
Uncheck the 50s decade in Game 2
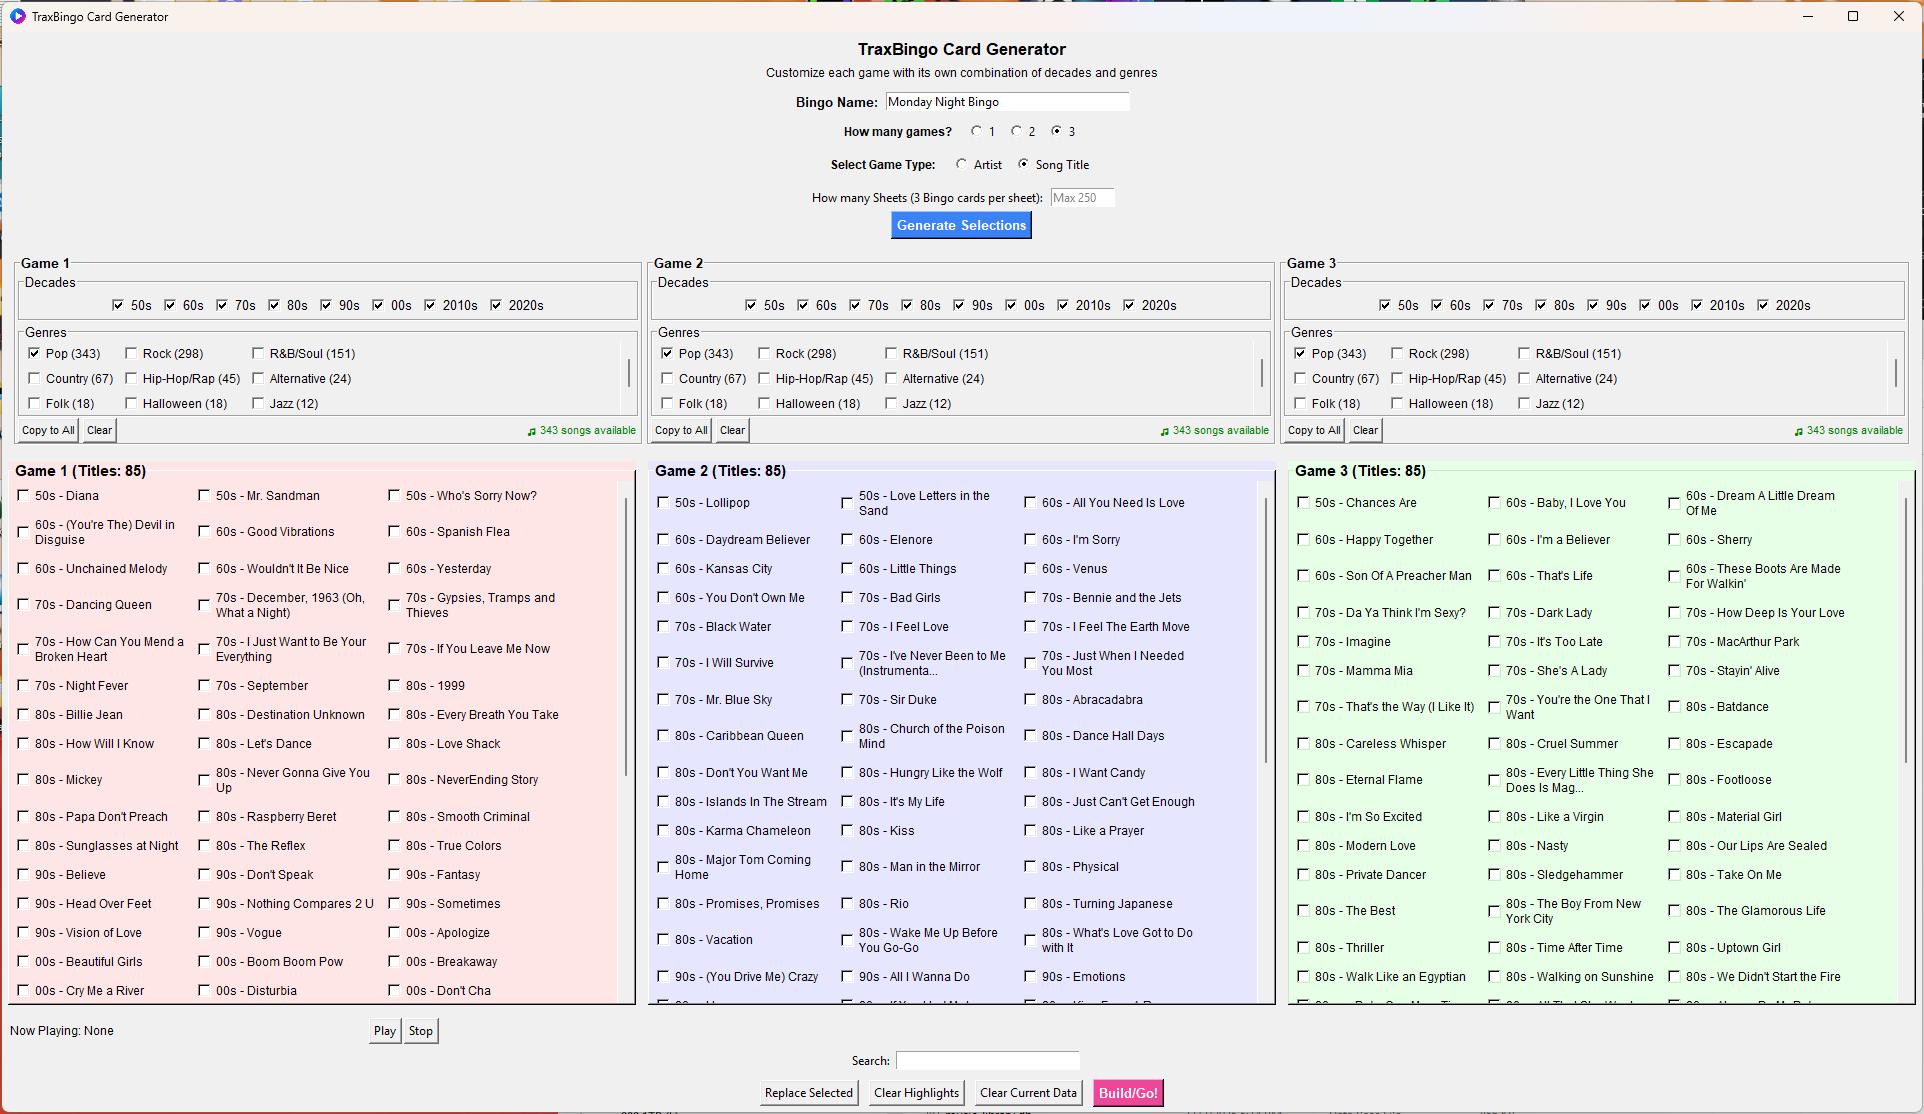[751, 305]
